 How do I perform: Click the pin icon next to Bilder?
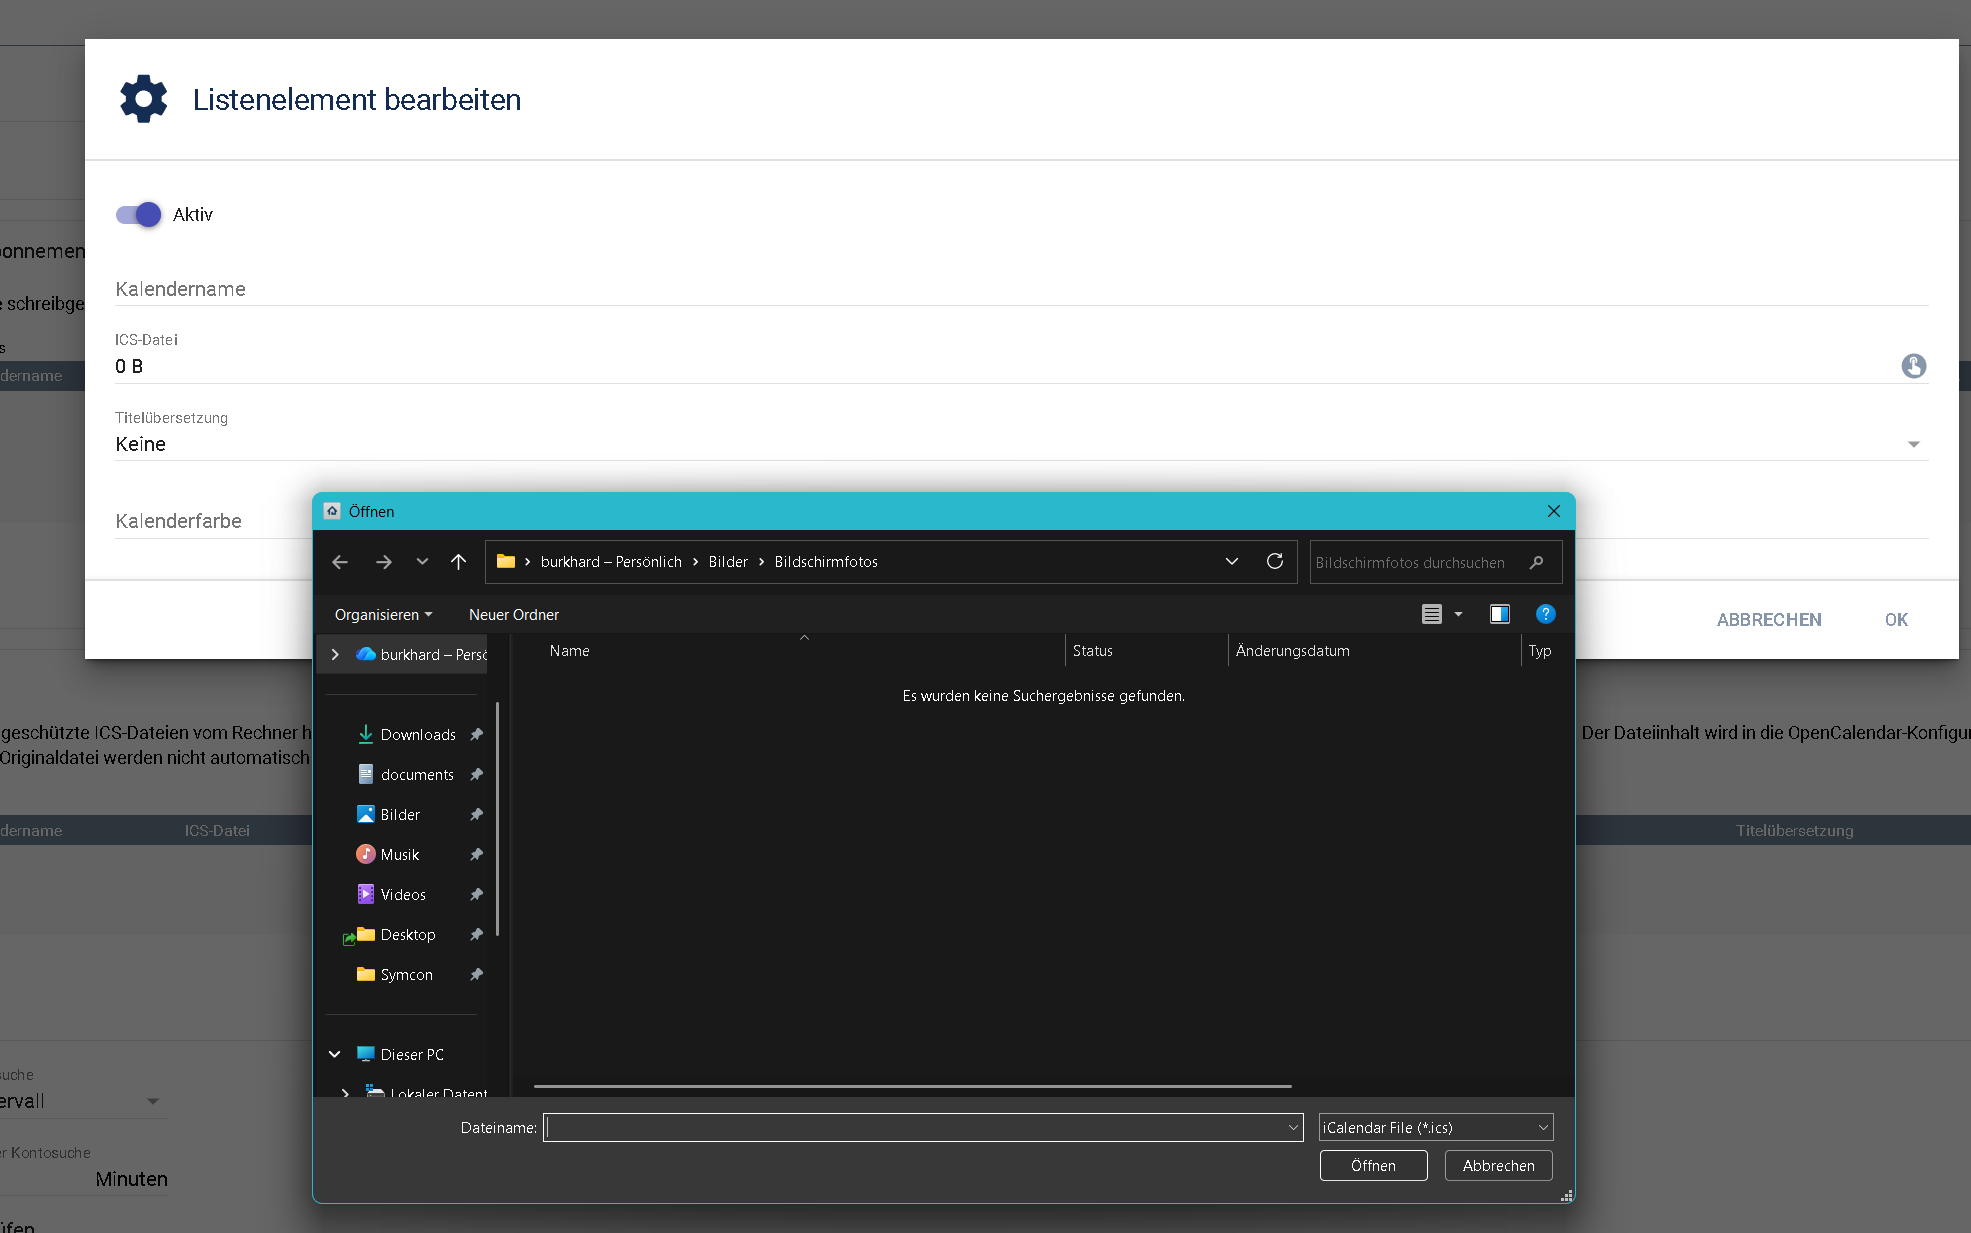coord(476,814)
